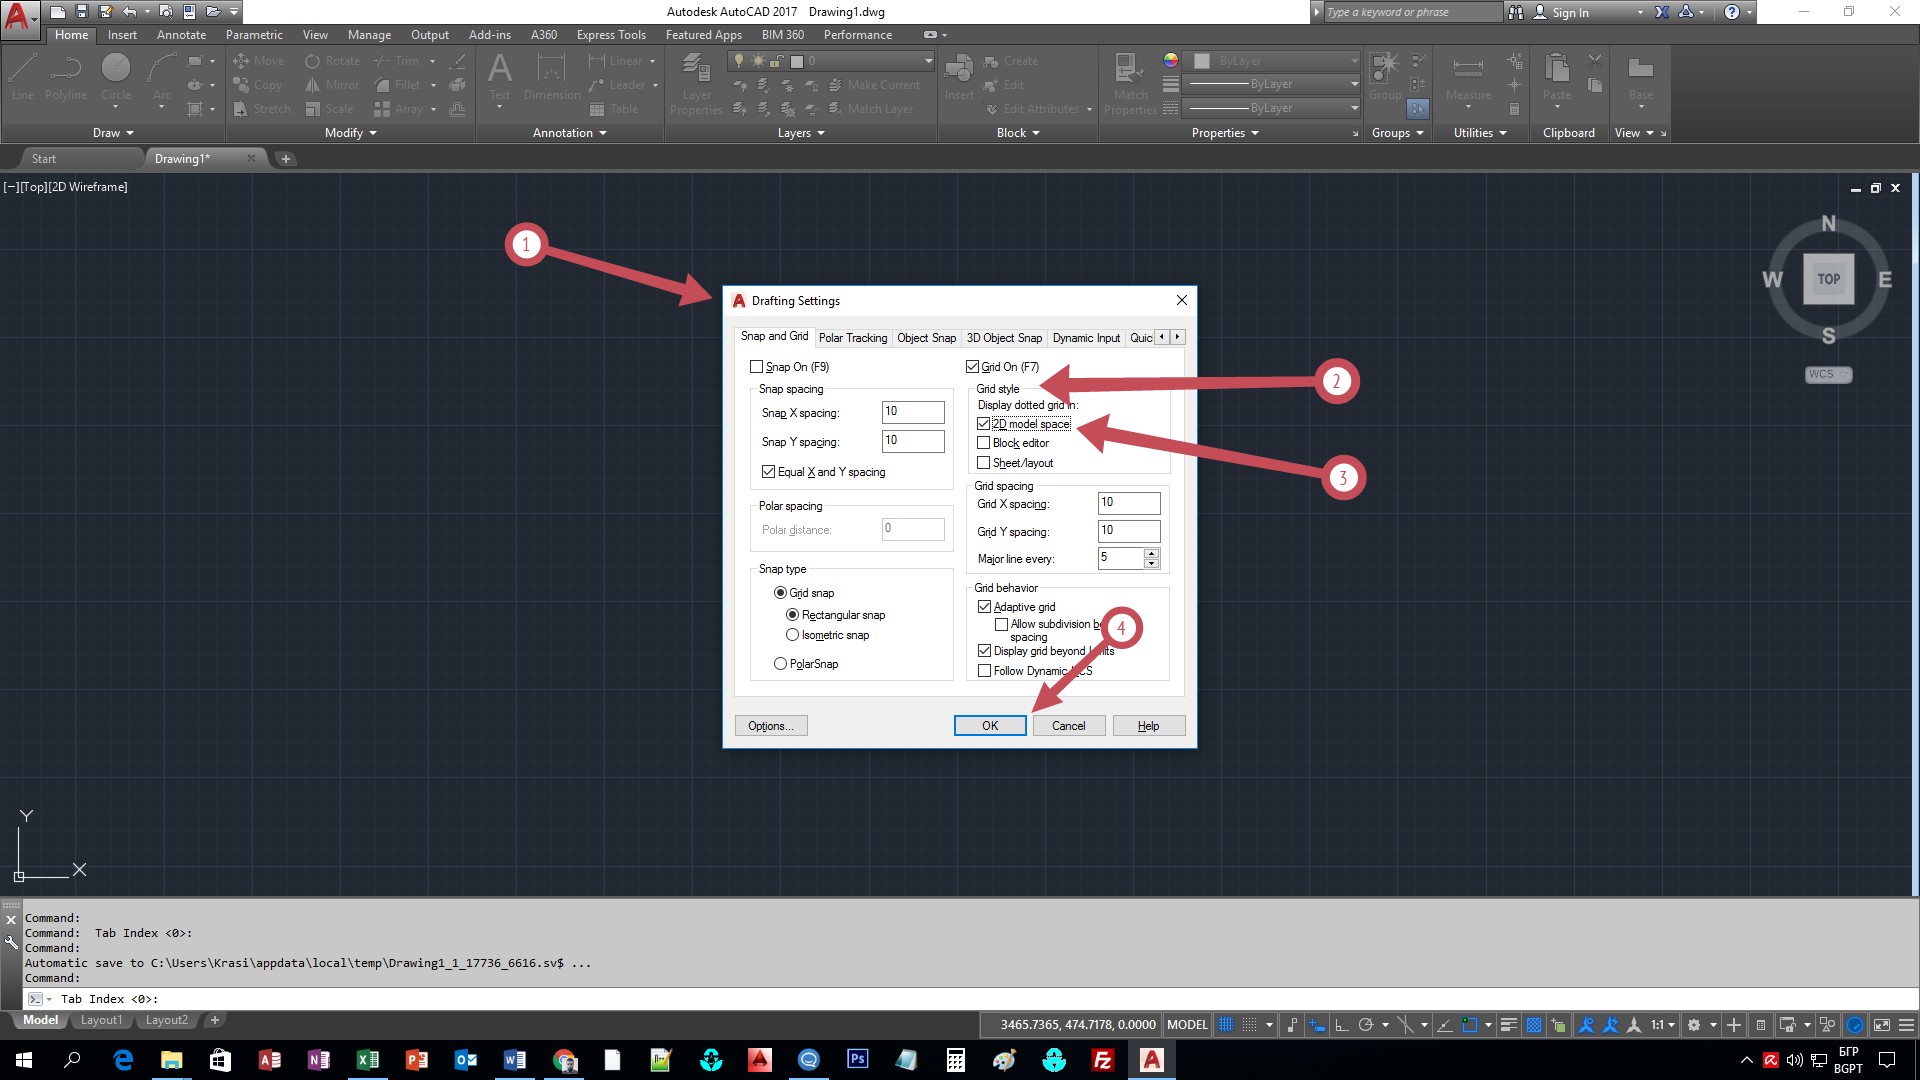This screenshot has width=1920, height=1080.
Task: Click Sign In link
Action: click(1570, 12)
